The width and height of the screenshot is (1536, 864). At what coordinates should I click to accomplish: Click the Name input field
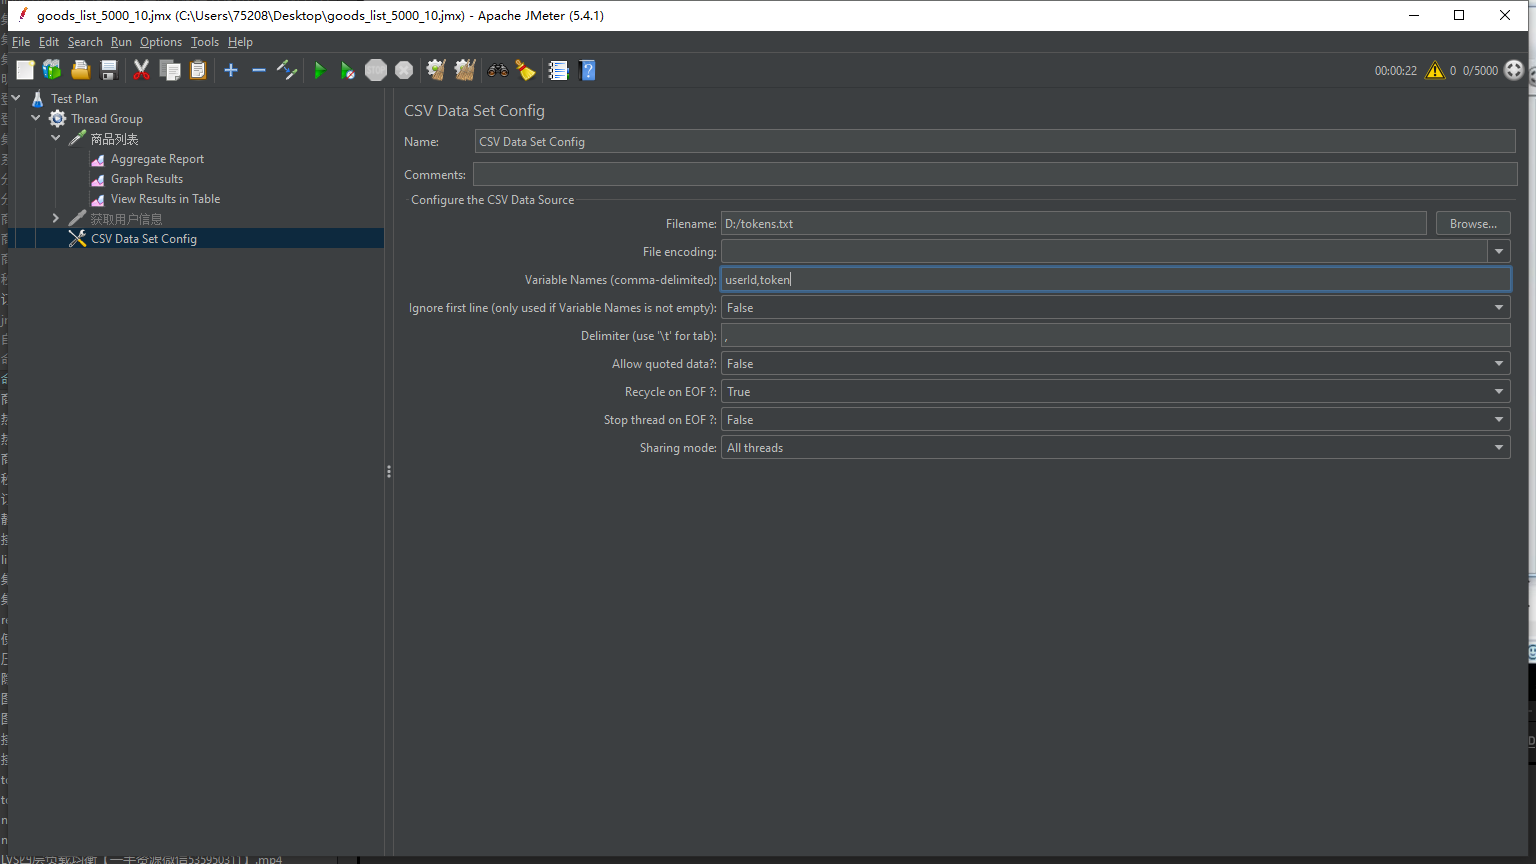995,141
